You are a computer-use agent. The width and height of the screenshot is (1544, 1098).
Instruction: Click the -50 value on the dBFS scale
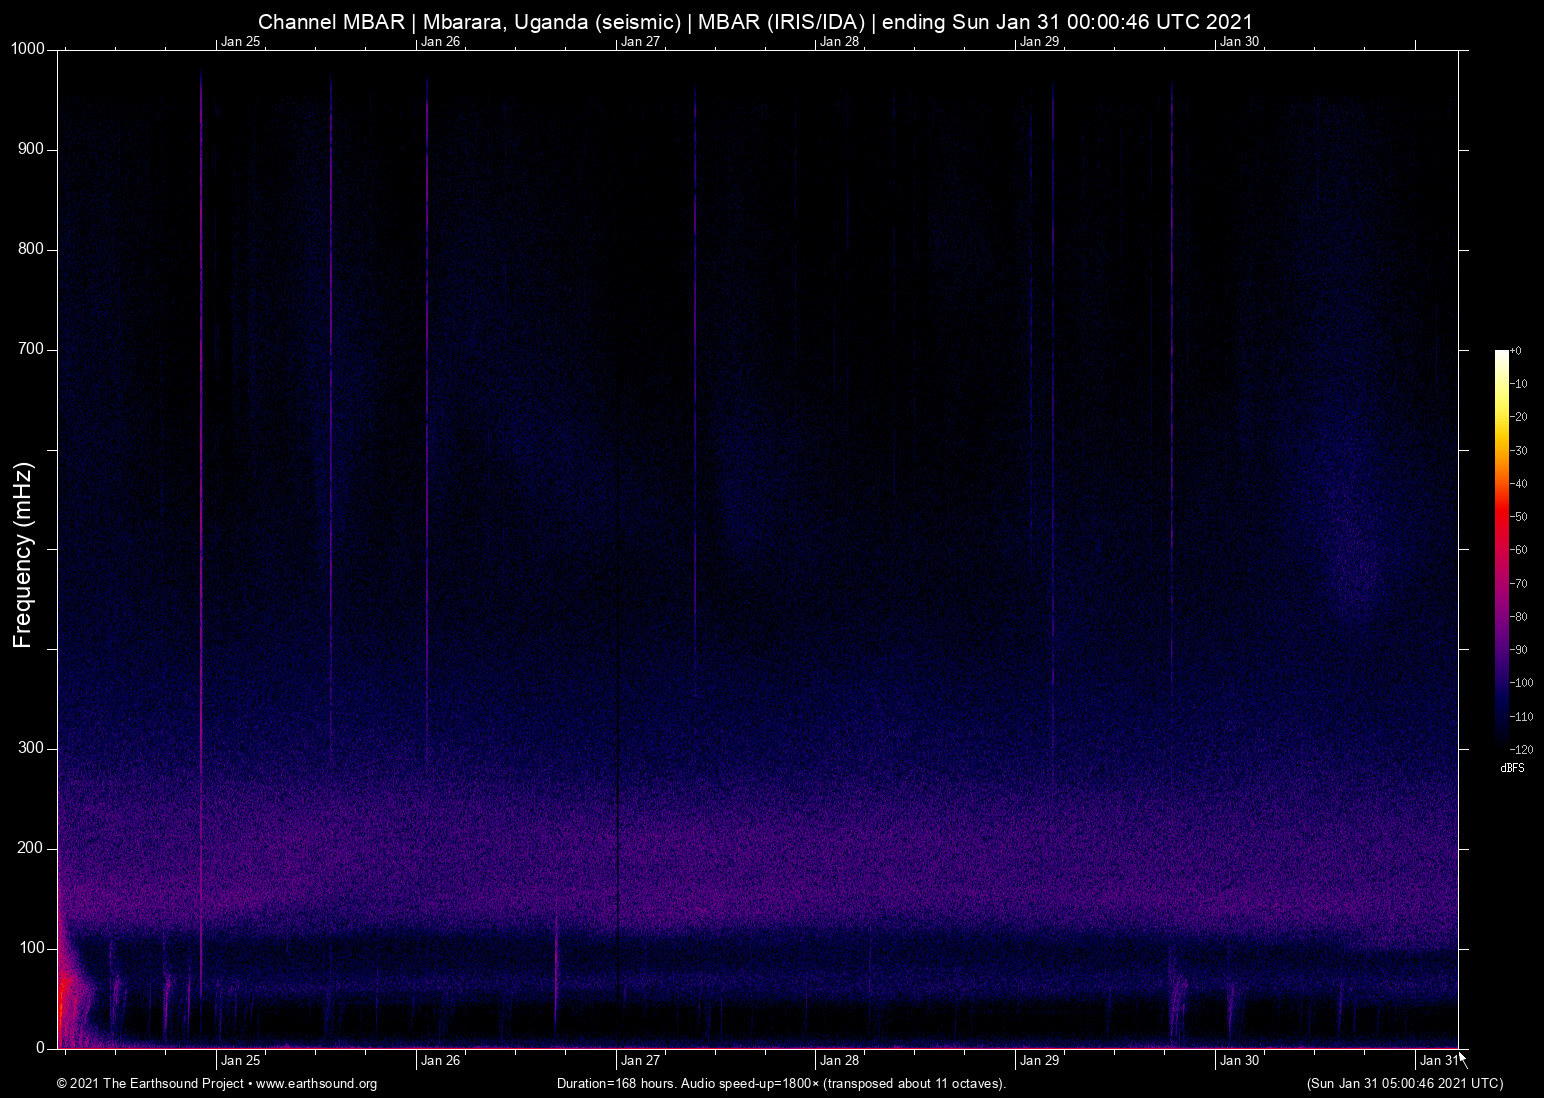click(x=1519, y=517)
